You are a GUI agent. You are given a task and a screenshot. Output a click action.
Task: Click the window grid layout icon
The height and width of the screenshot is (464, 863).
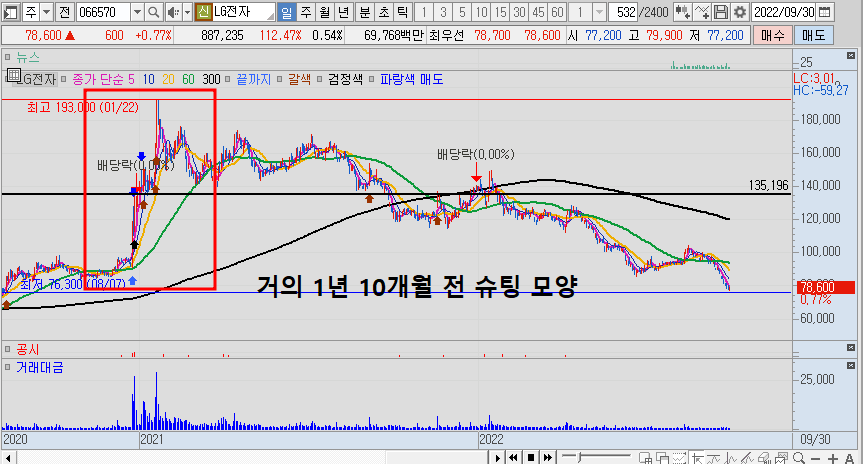[x=645, y=458]
